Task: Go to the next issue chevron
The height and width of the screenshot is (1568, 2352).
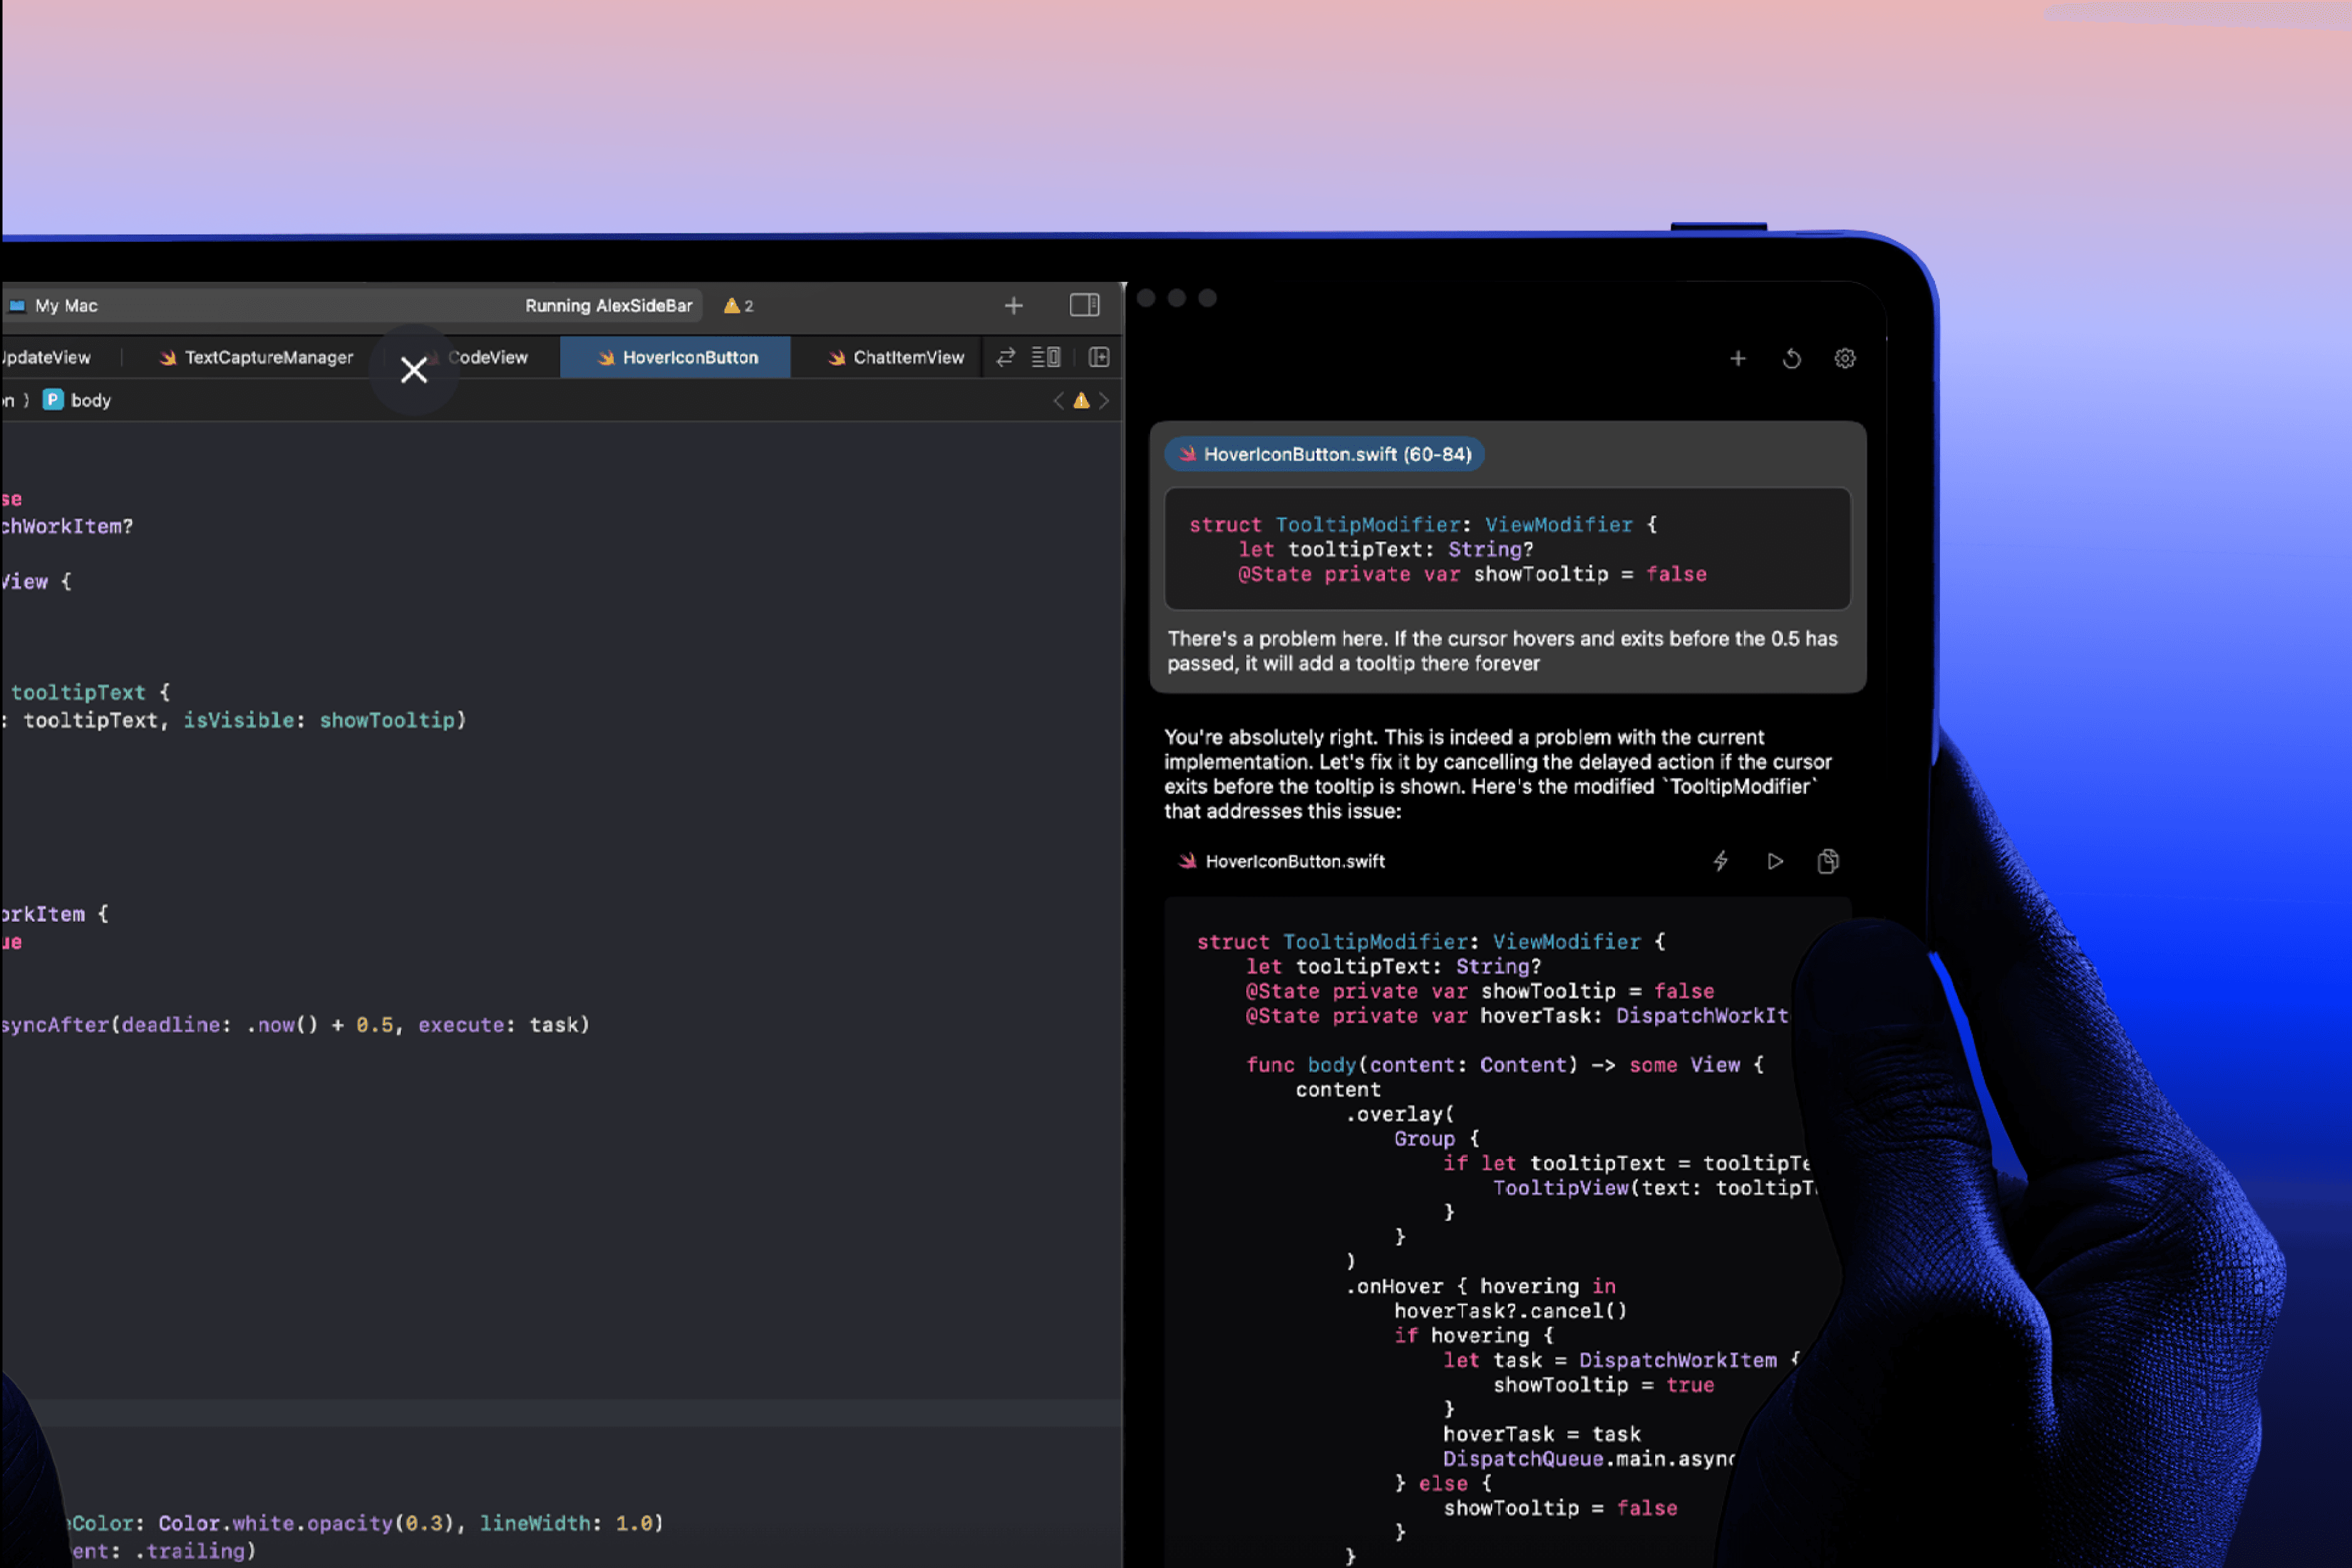Action: point(1104,401)
